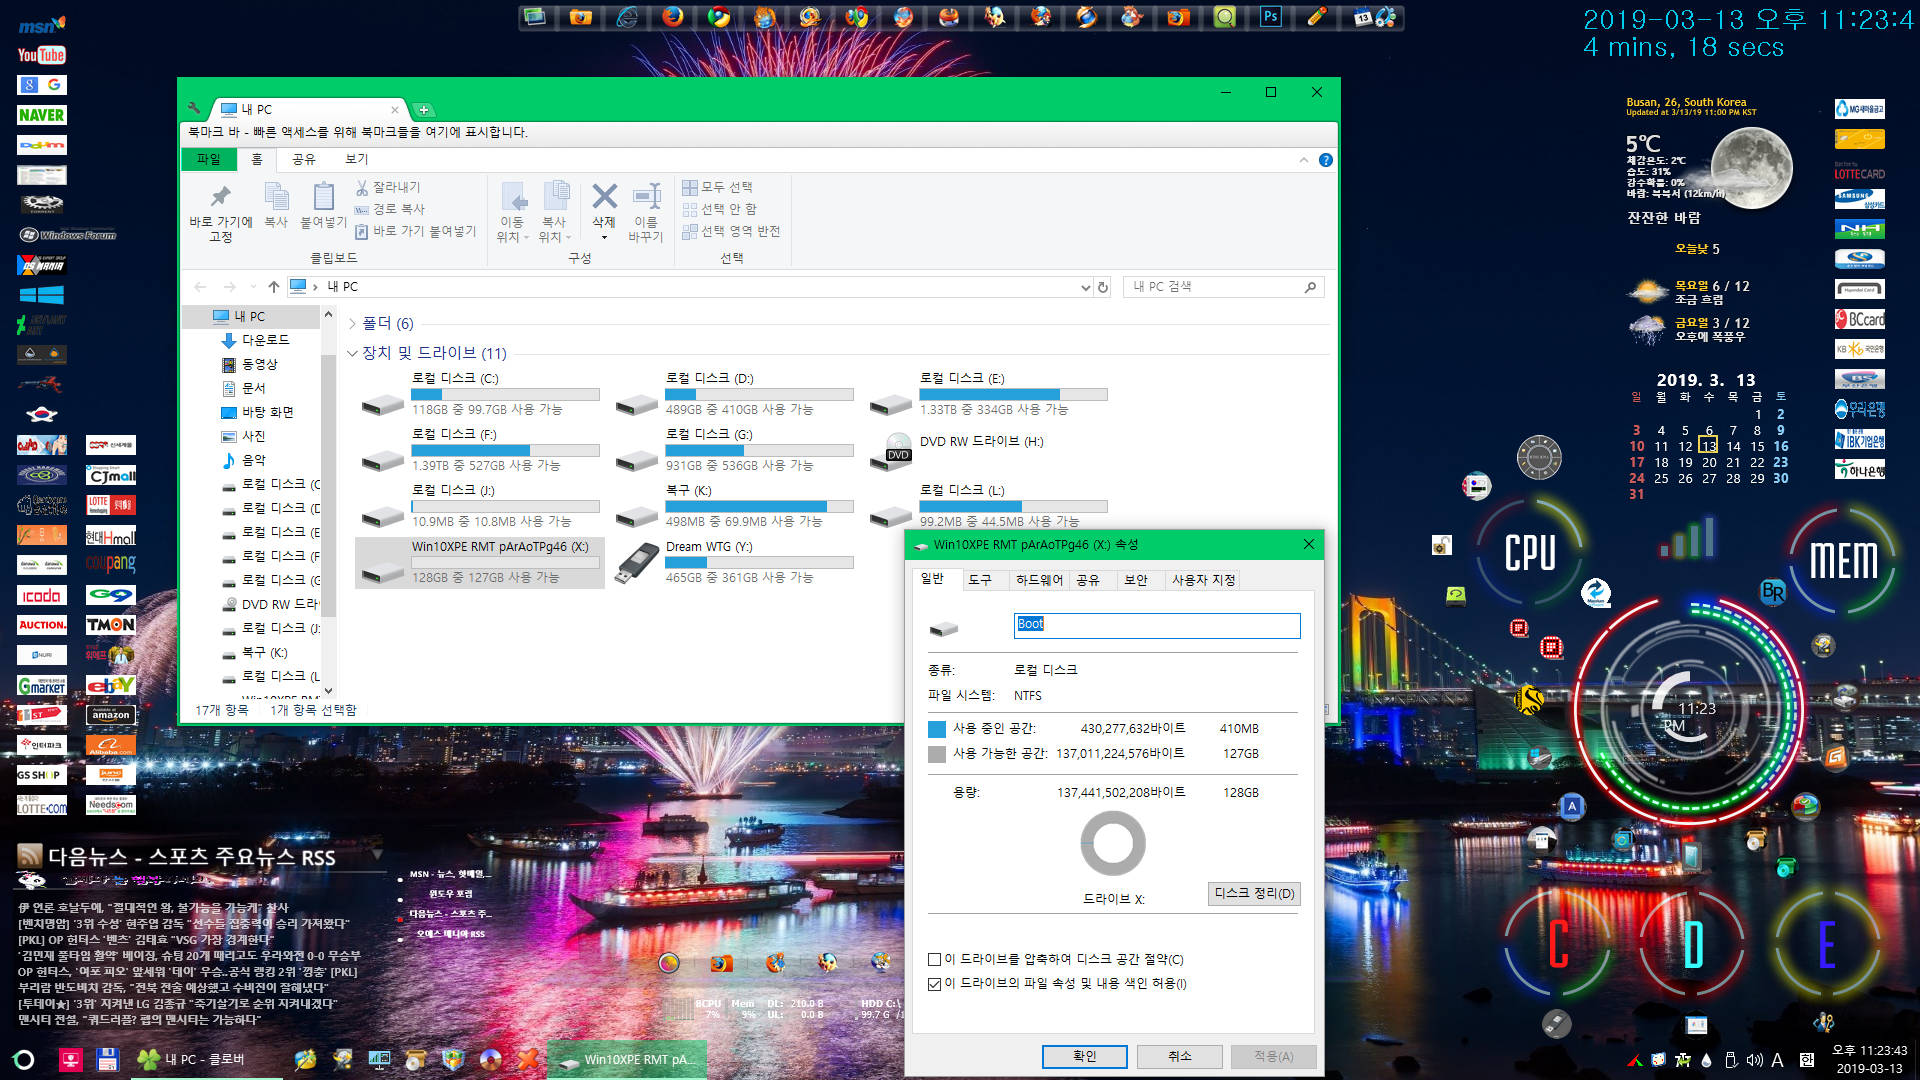Click the My PC search box
Viewport: 1920px width, 1080px height.
pos(1224,287)
